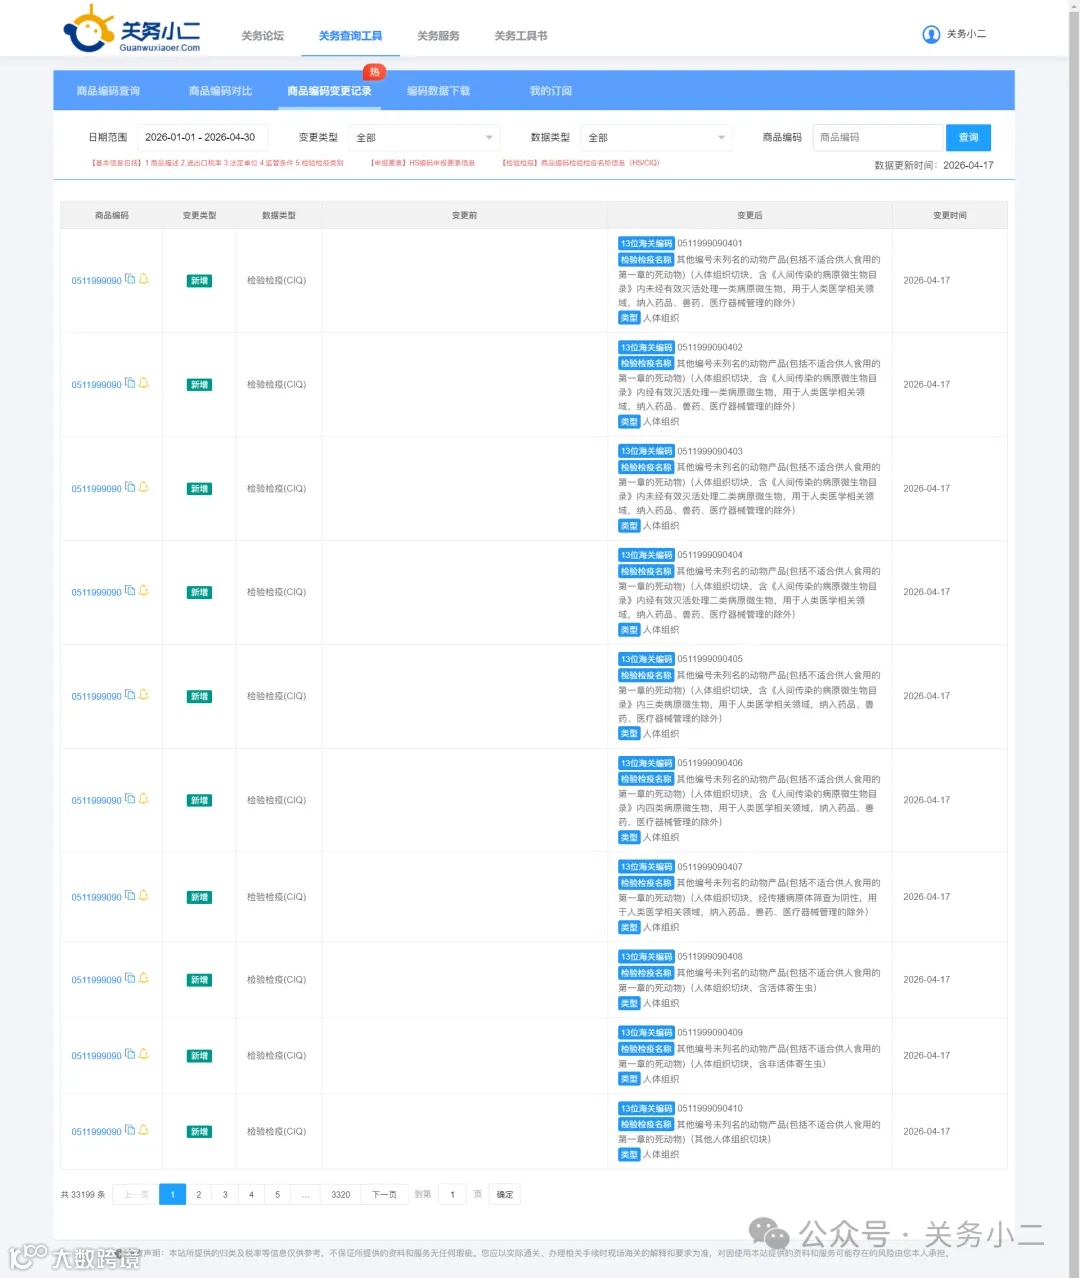This screenshot has width=1080, height=1278.
Task: Open code link in row 0511999090405
Action: (x=96, y=697)
